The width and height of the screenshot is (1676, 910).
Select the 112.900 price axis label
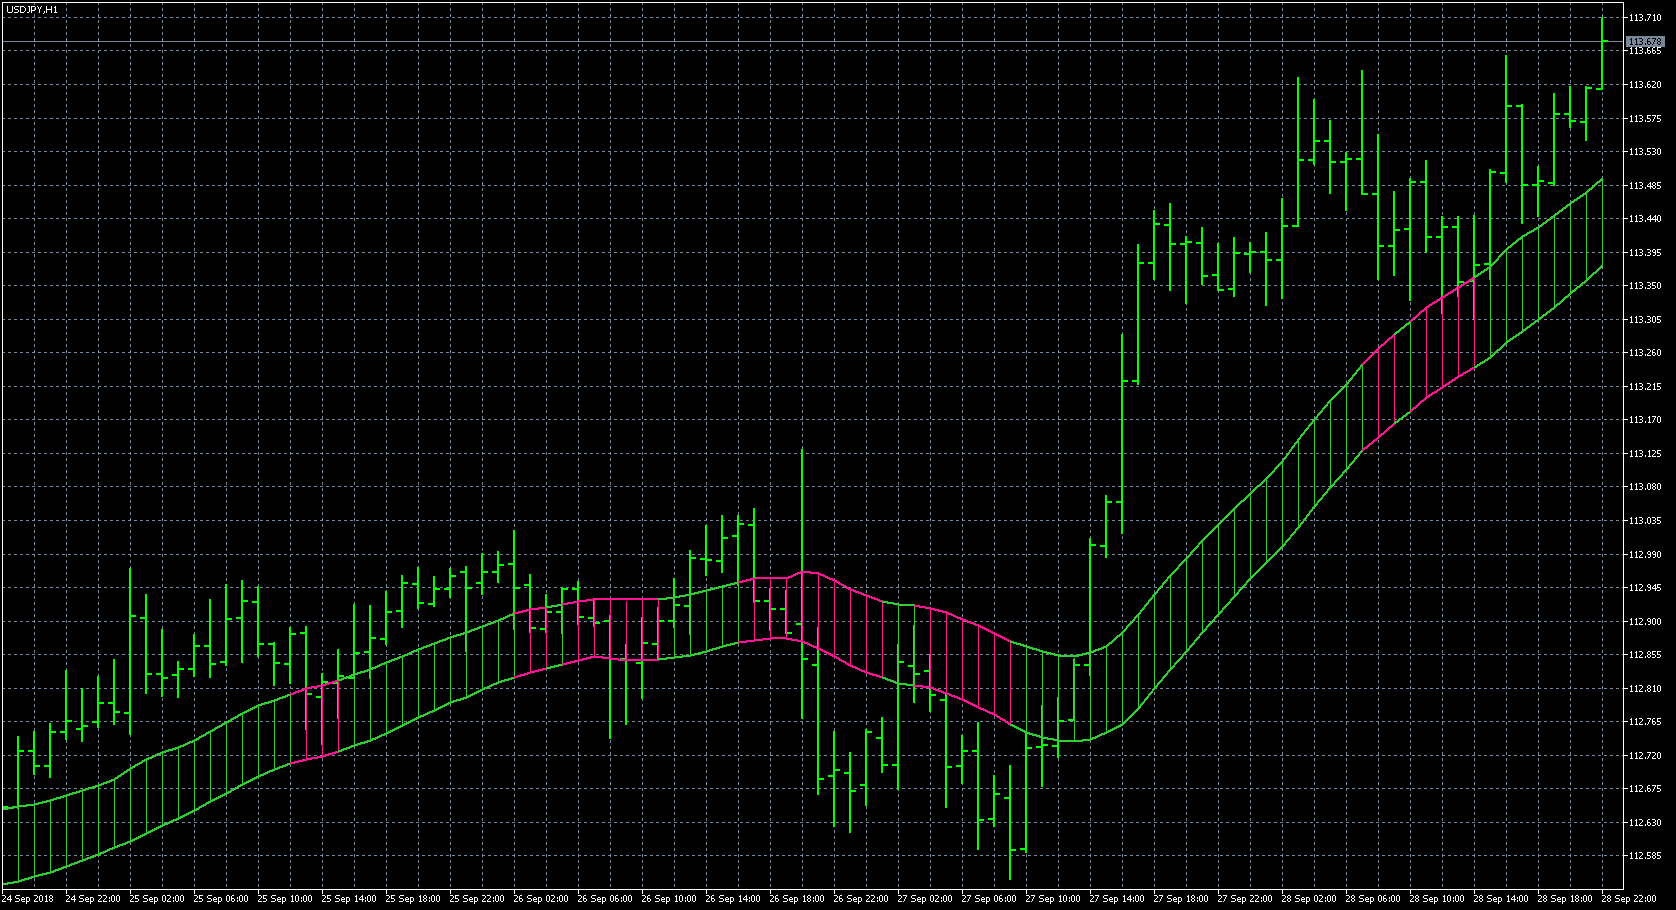[1645, 621]
